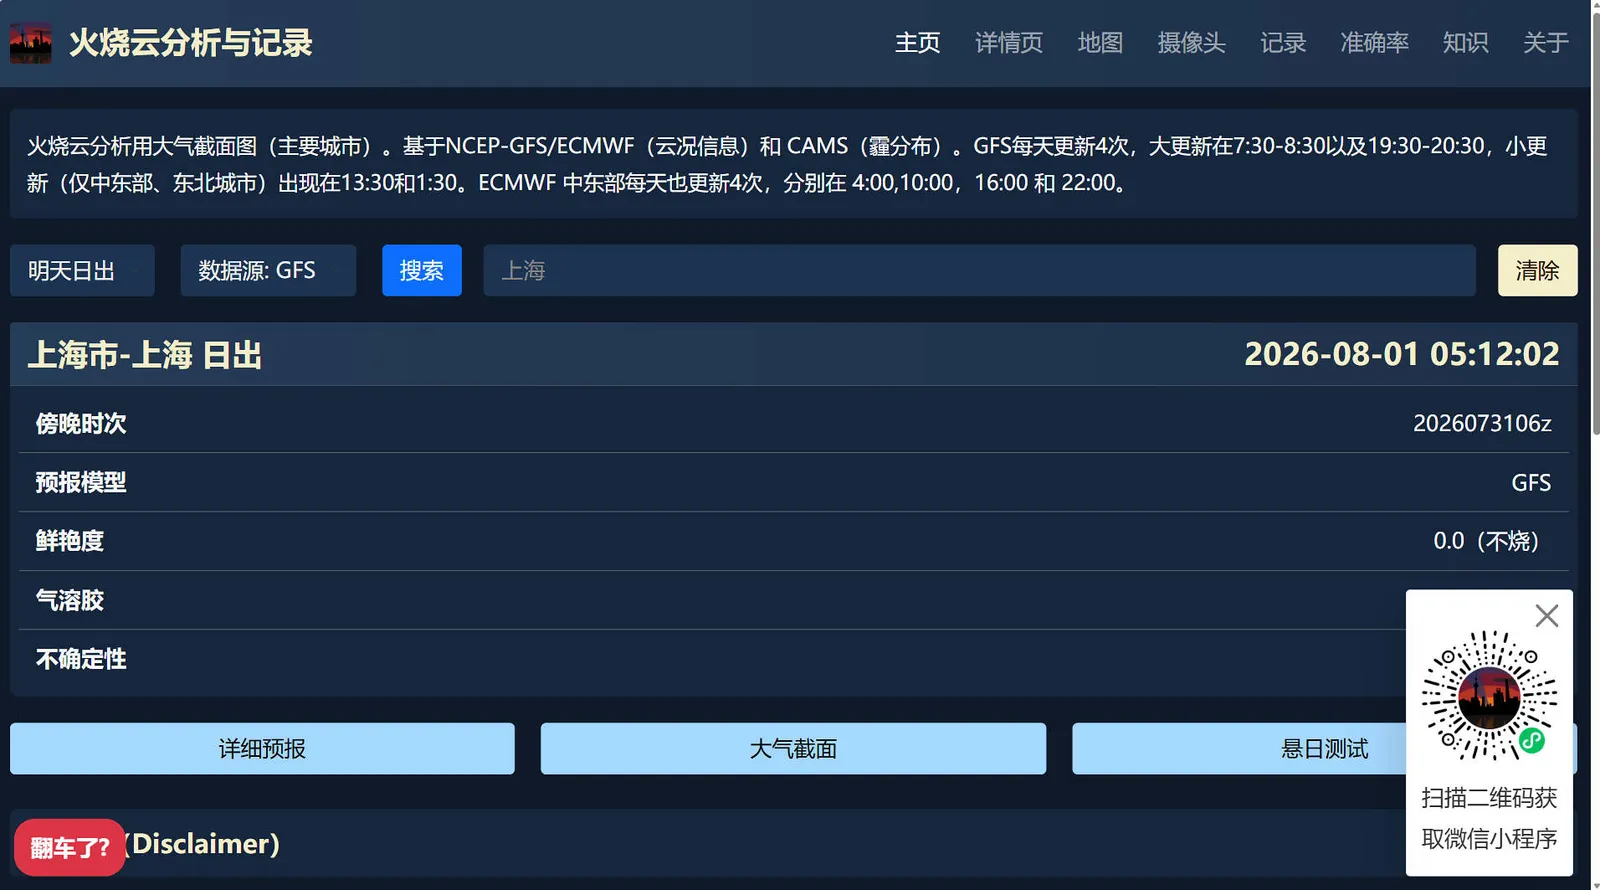
Task: Click the 2026-08-01 05:12:02 timestamp
Action: [1401, 354]
